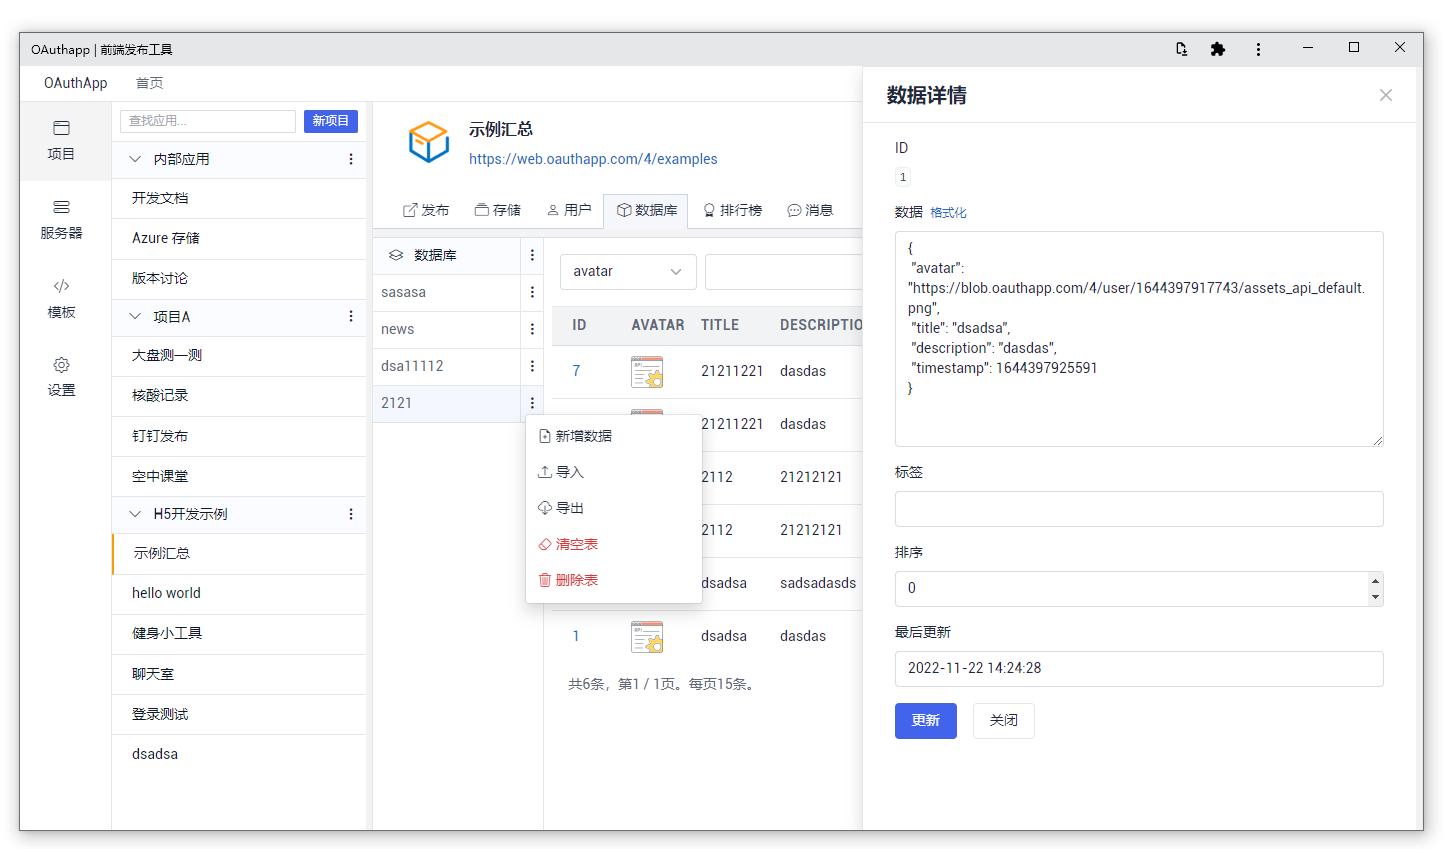Open the web.oauthapp.com examples link

click(593, 159)
